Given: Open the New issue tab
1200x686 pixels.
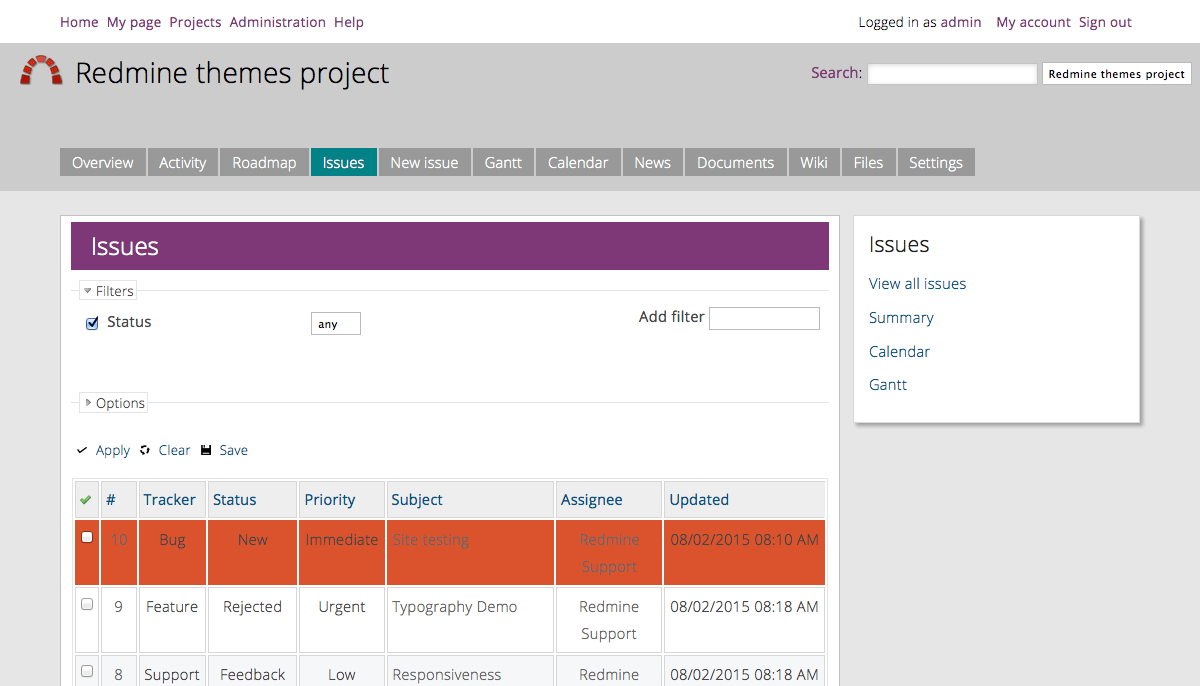Looking at the screenshot, I should point(425,163).
